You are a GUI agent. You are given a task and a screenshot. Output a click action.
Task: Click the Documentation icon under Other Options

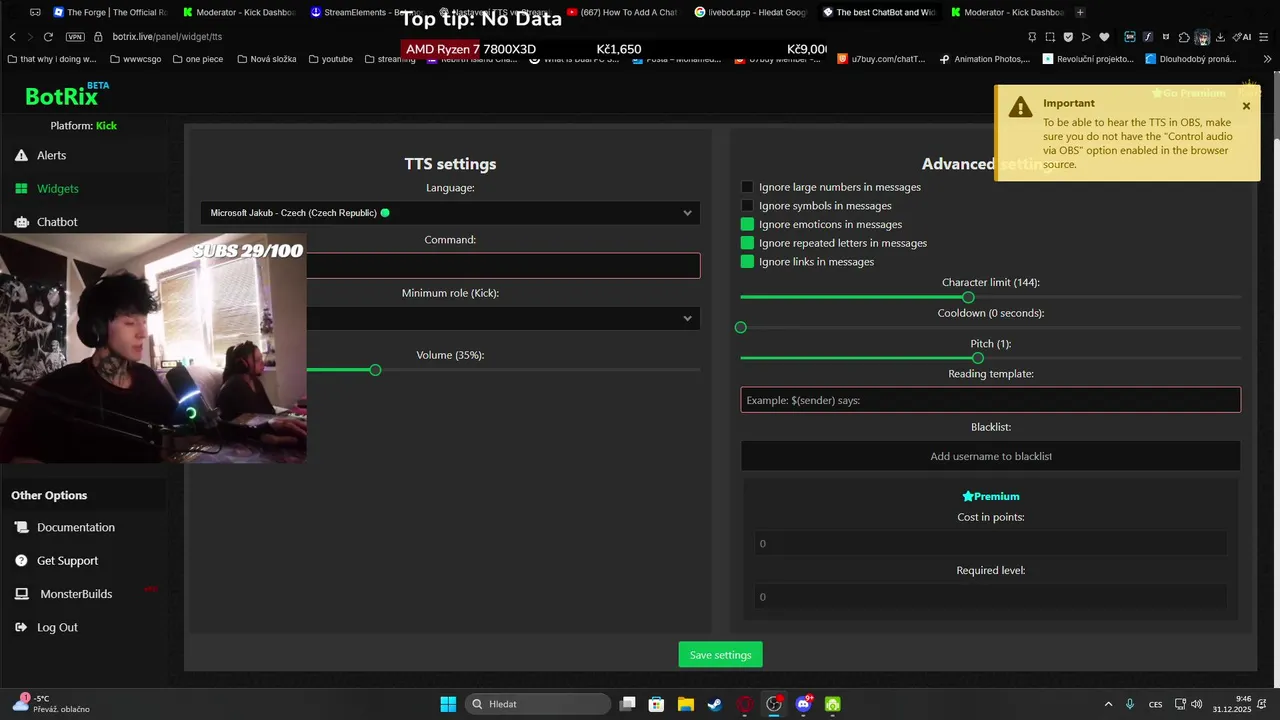click(x=21, y=527)
